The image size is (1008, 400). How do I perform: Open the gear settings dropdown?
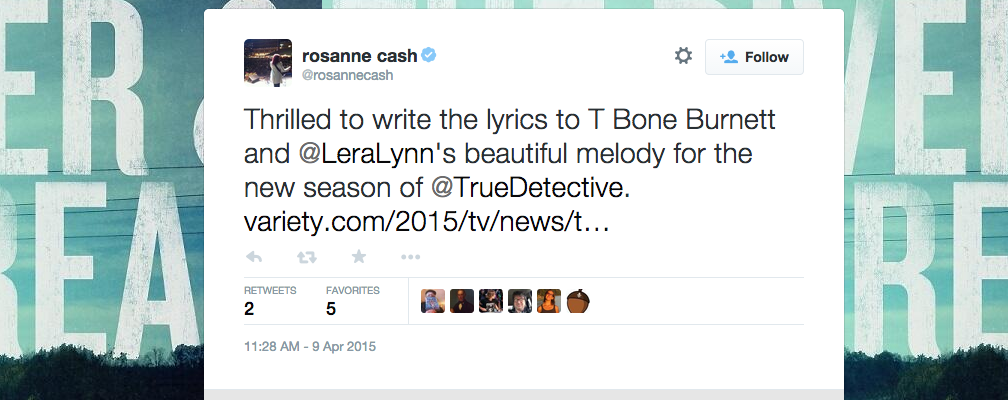(x=683, y=56)
